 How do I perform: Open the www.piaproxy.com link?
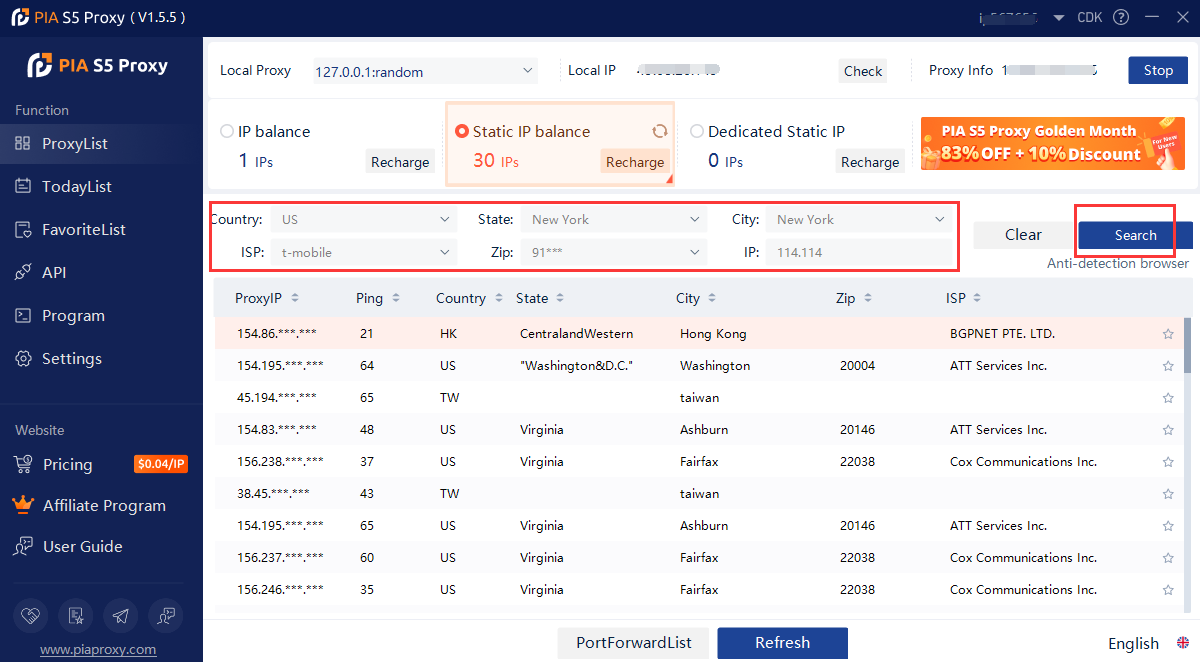pyautogui.click(x=98, y=649)
